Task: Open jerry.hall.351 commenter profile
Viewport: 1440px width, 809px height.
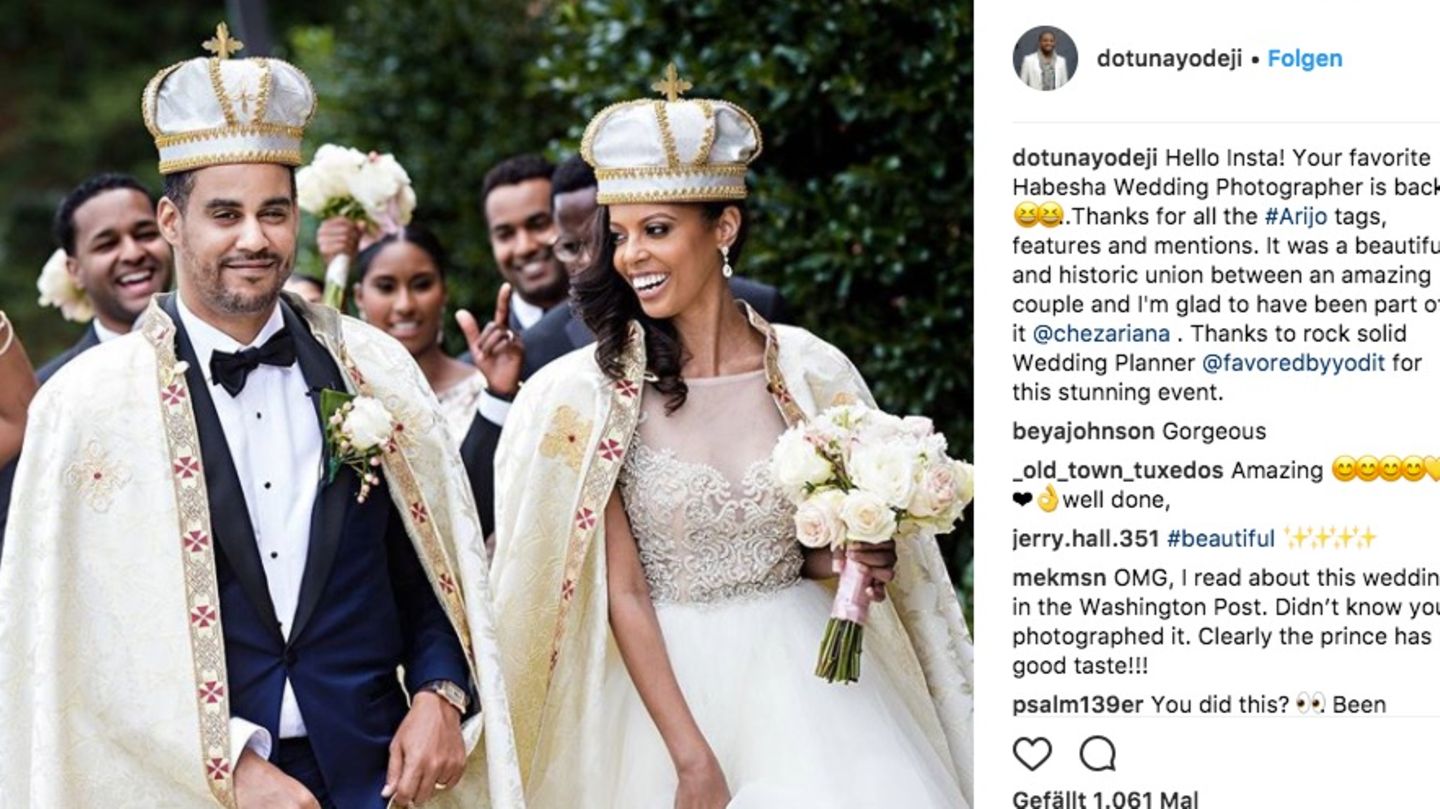Action: pos(1086,538)
